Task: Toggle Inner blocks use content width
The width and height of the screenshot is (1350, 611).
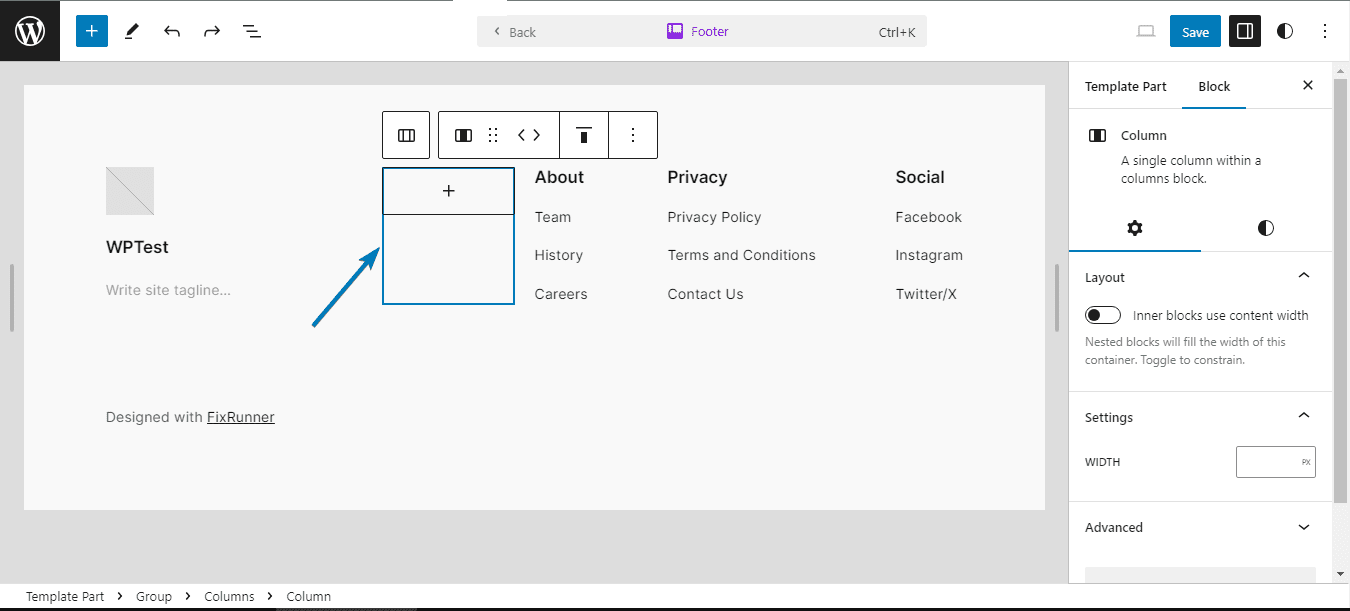Action: coord(1103,315)
